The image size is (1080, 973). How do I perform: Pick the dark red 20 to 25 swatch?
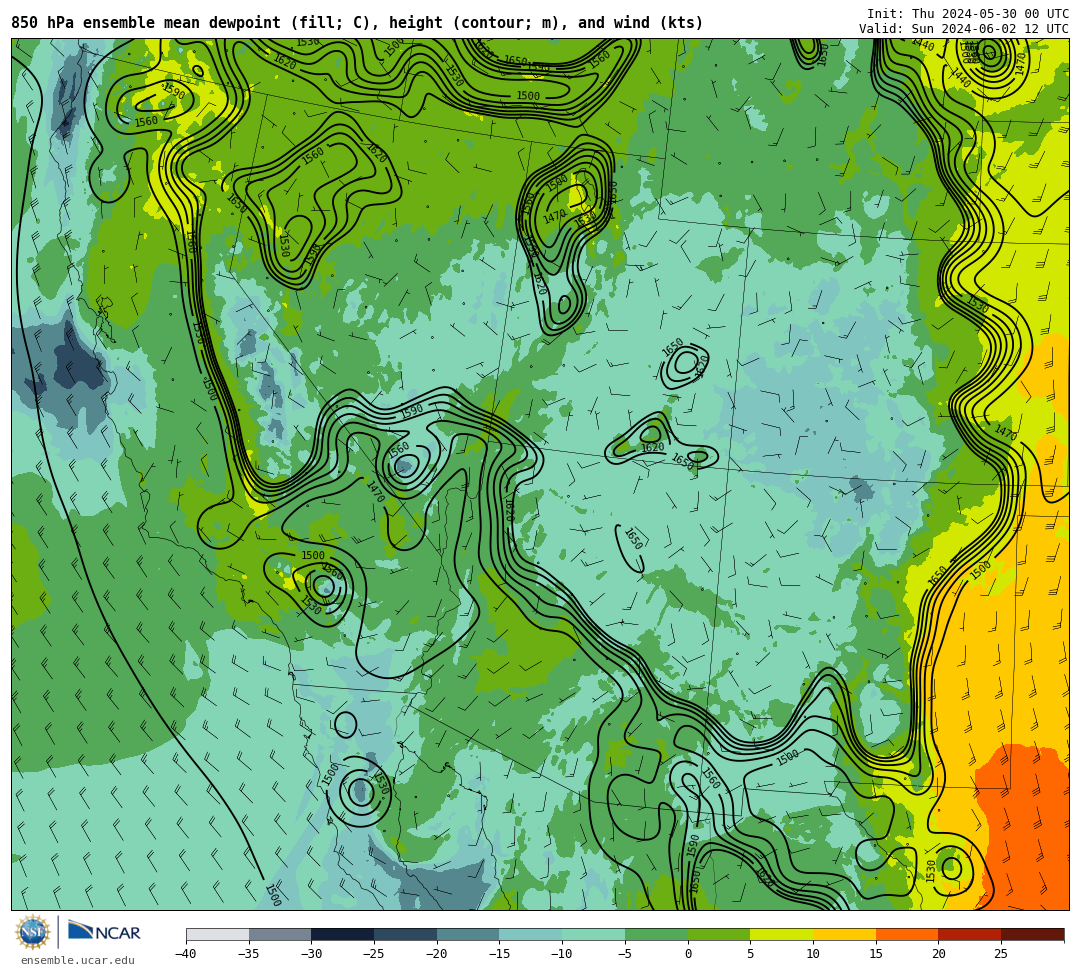[970, 934]
